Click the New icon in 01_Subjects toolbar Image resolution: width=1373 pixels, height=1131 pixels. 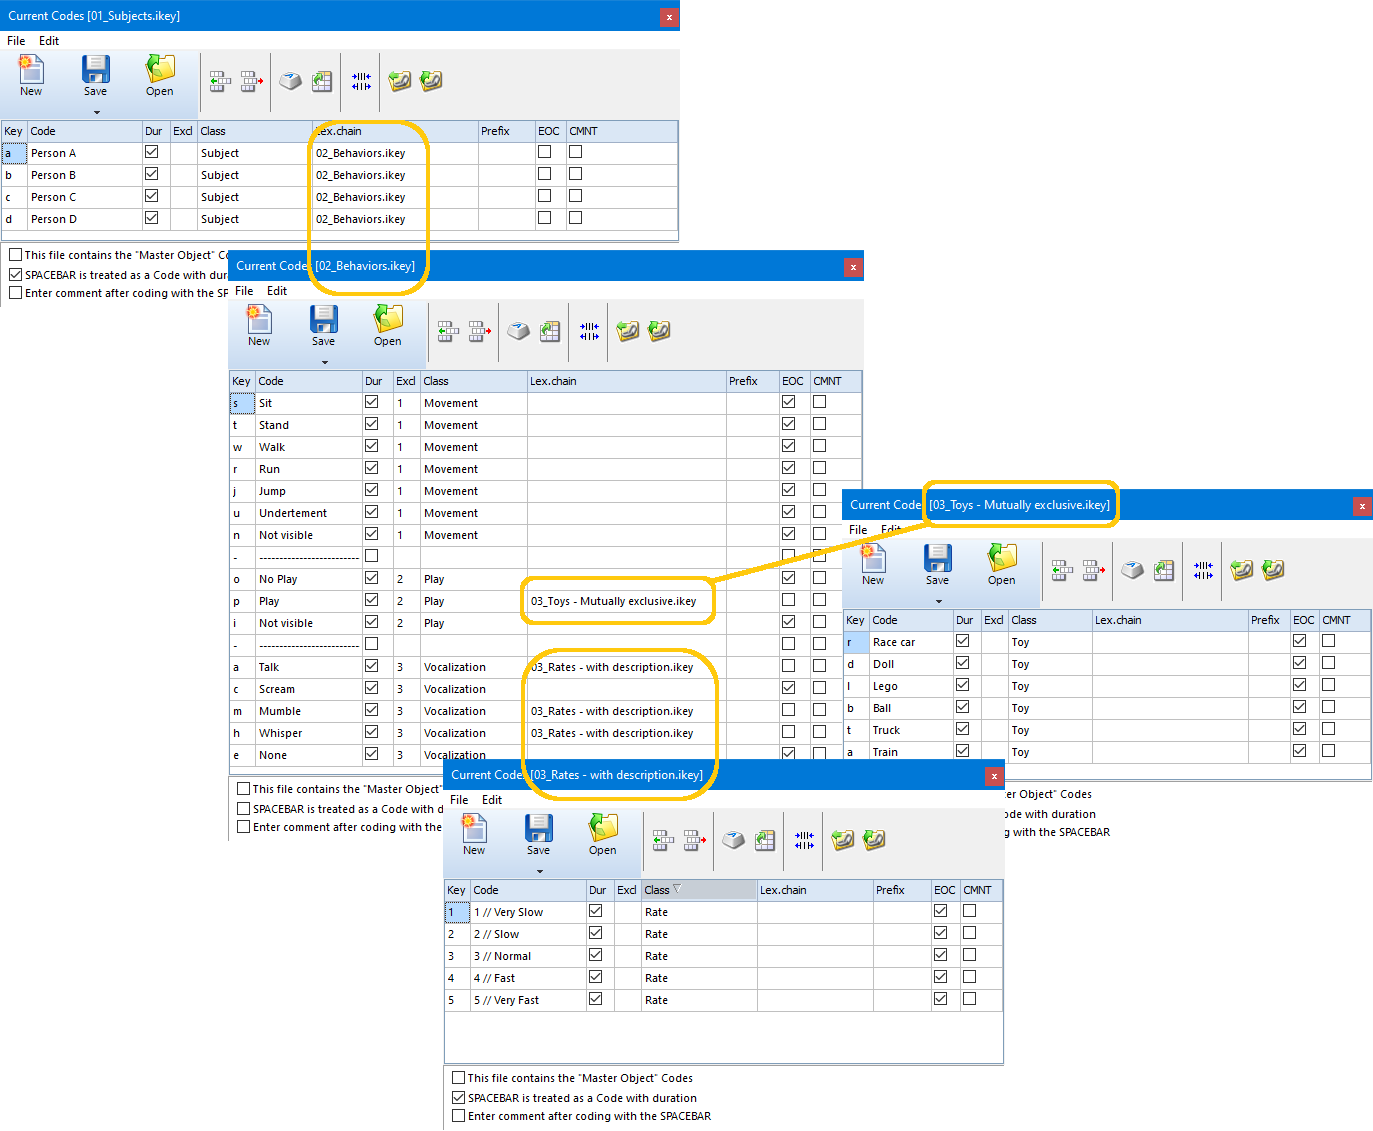[x=30, y=73]
